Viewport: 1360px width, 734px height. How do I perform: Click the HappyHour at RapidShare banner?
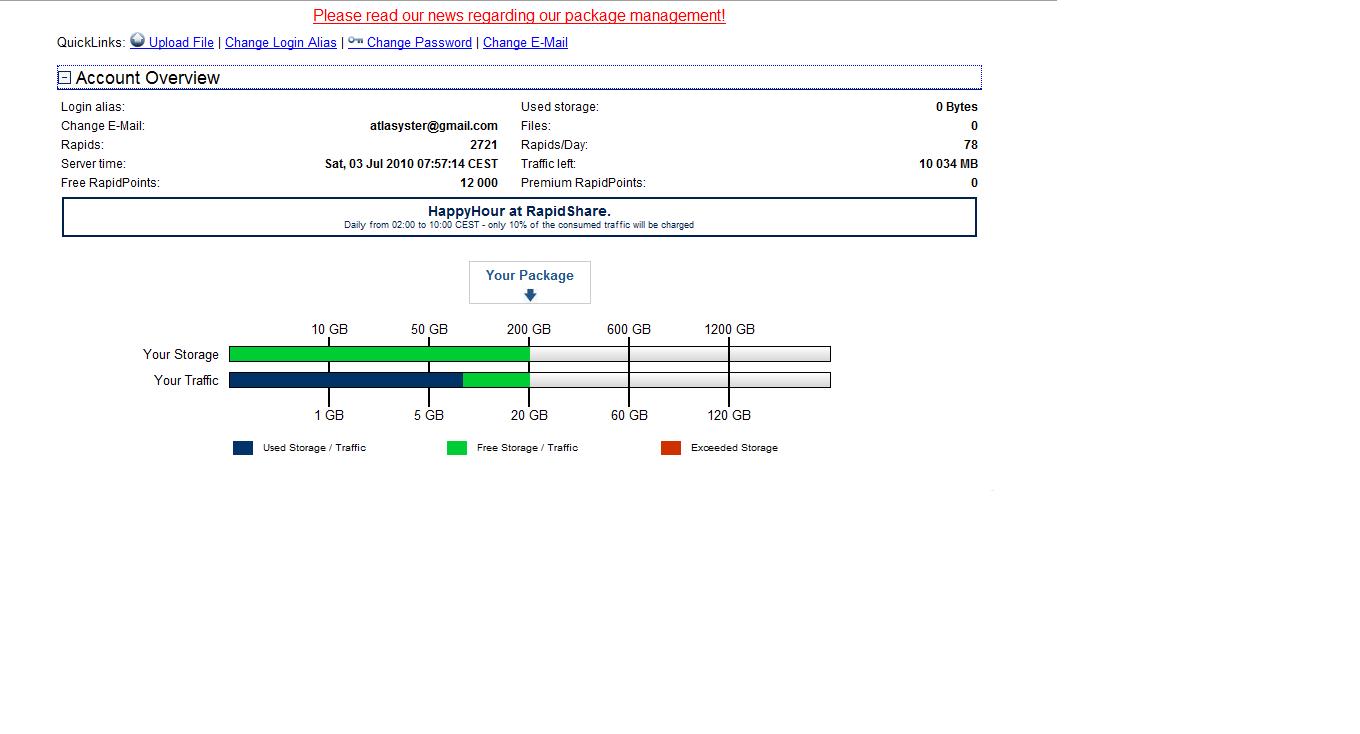point(519,217)
